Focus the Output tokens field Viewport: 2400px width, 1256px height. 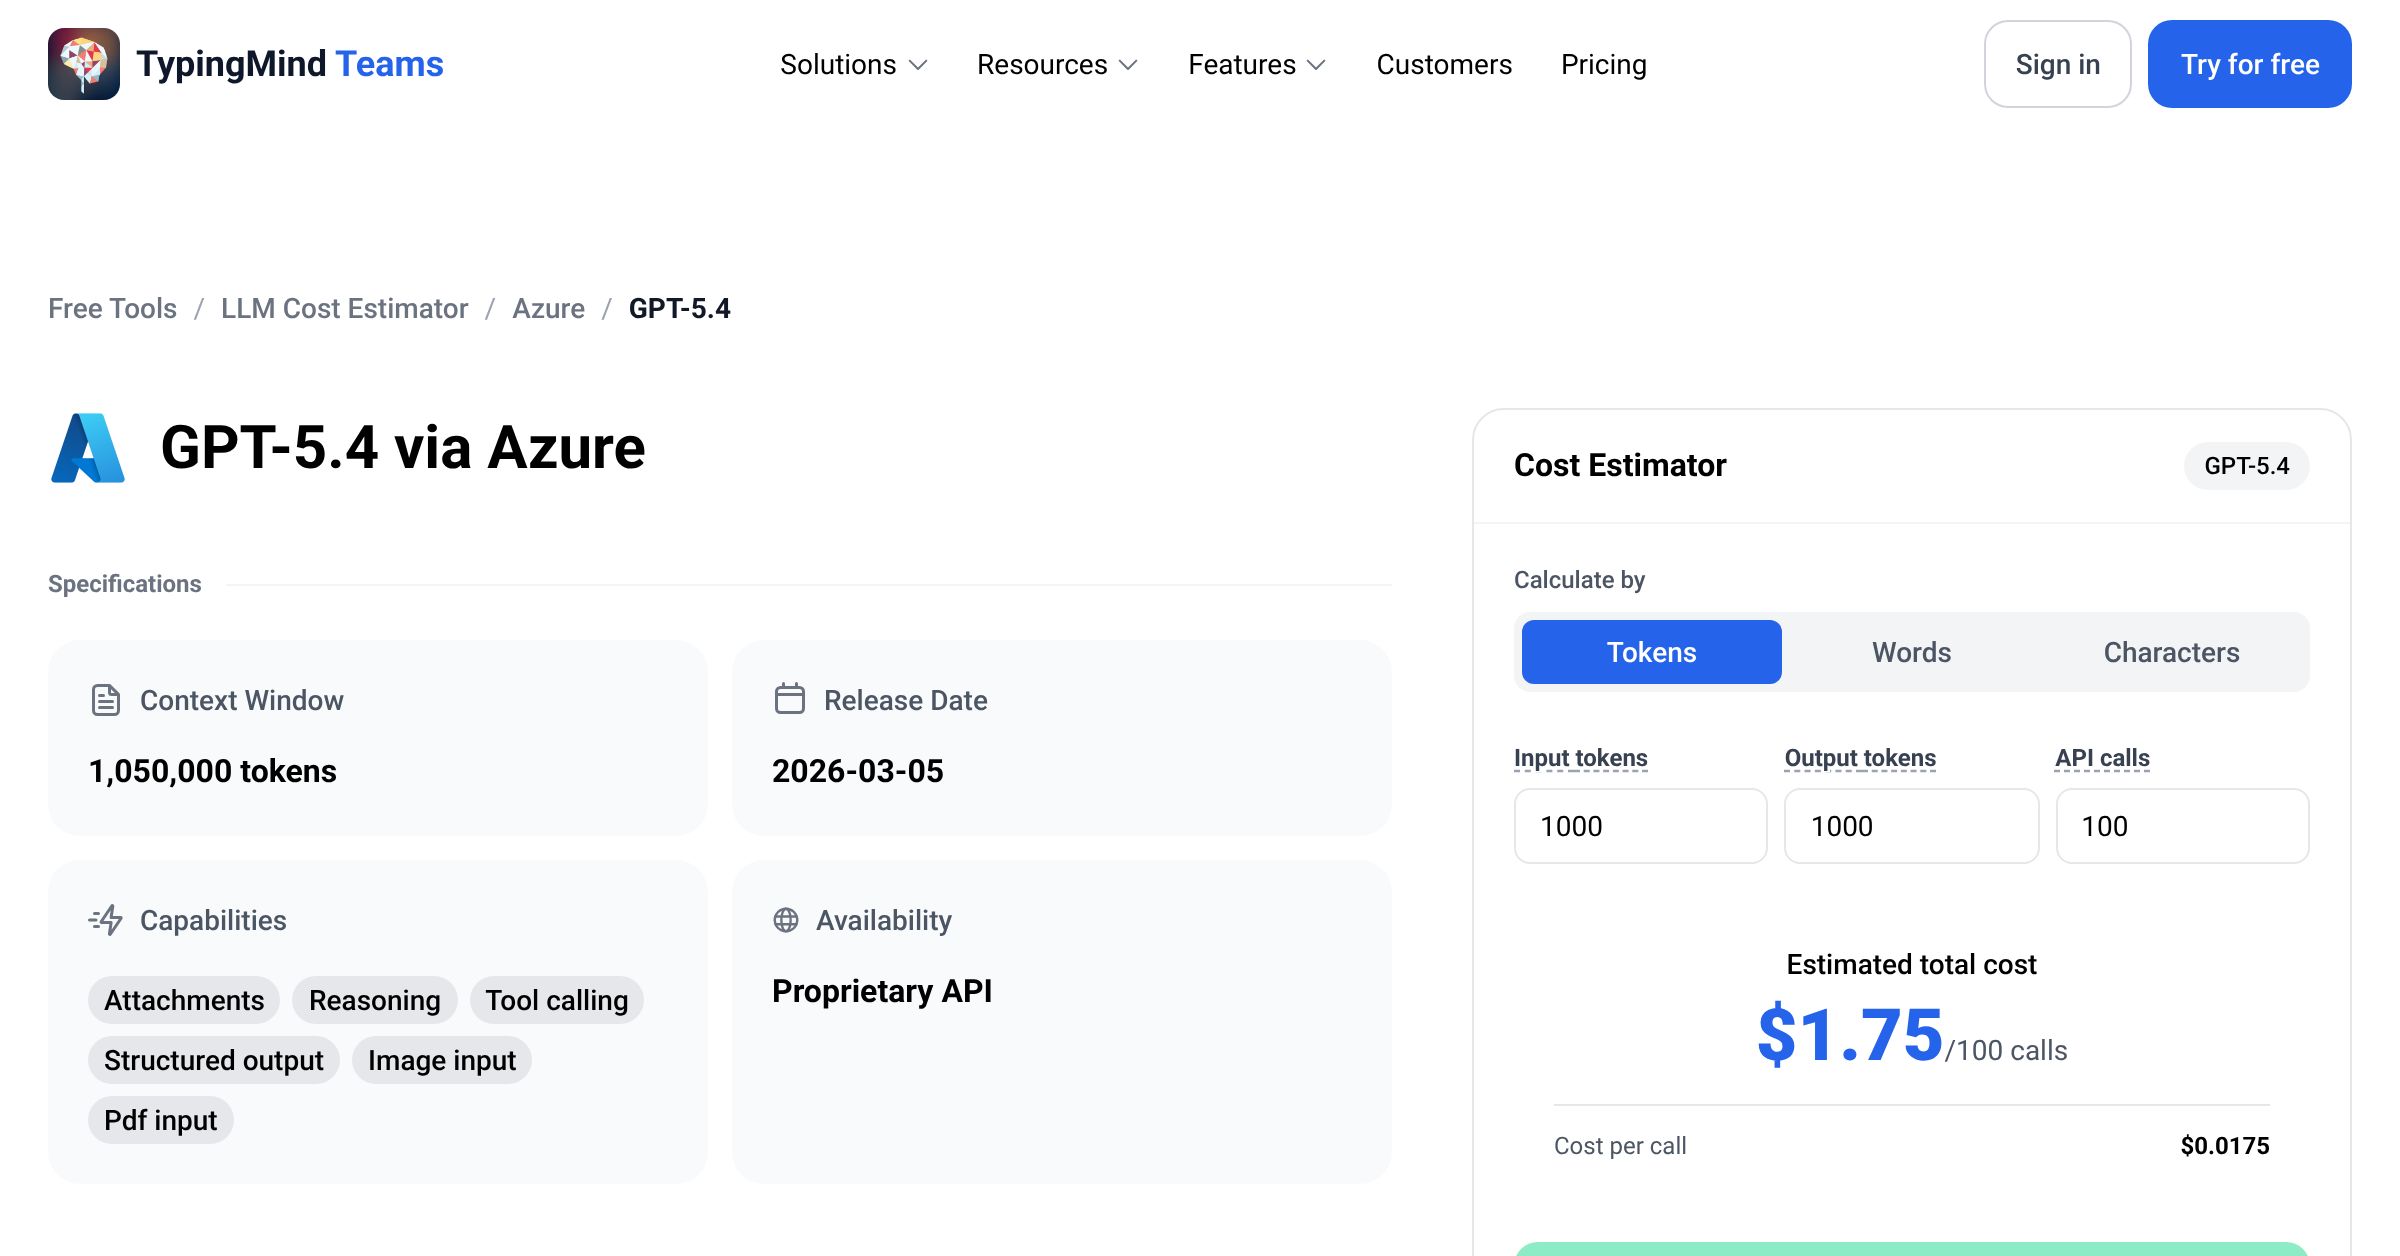coord(1912,826)
